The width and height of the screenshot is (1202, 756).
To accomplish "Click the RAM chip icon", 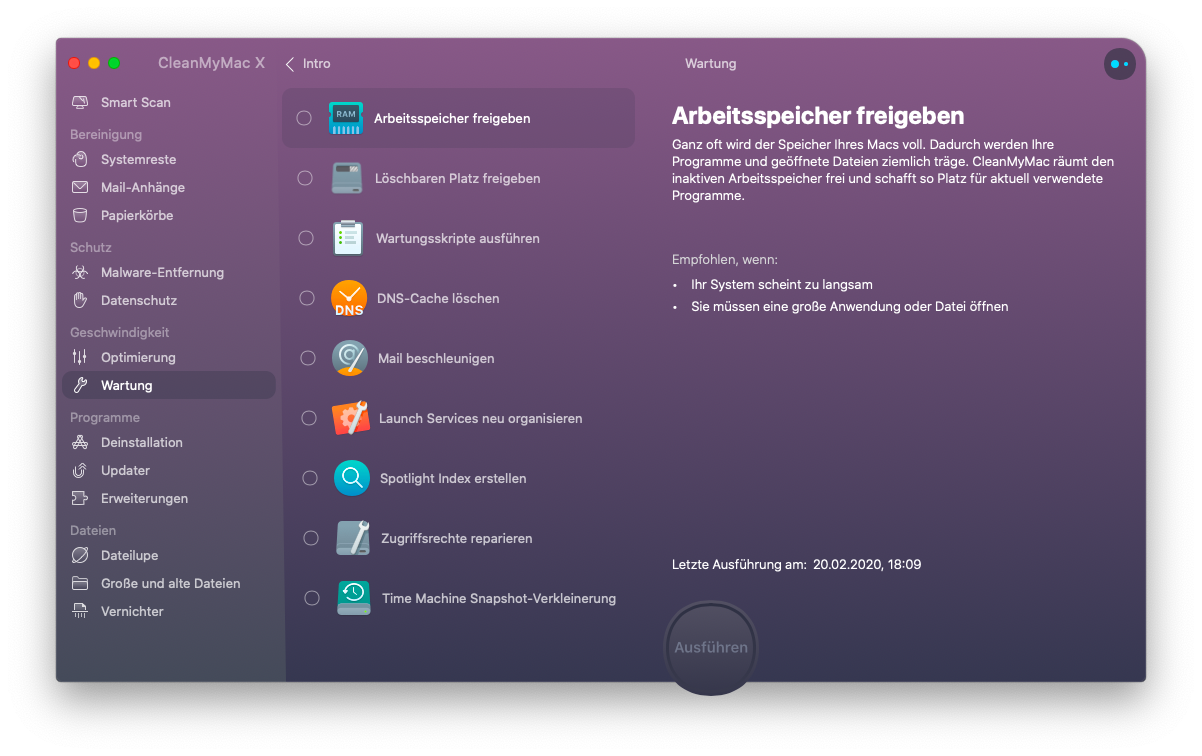I will click(346, 118).
